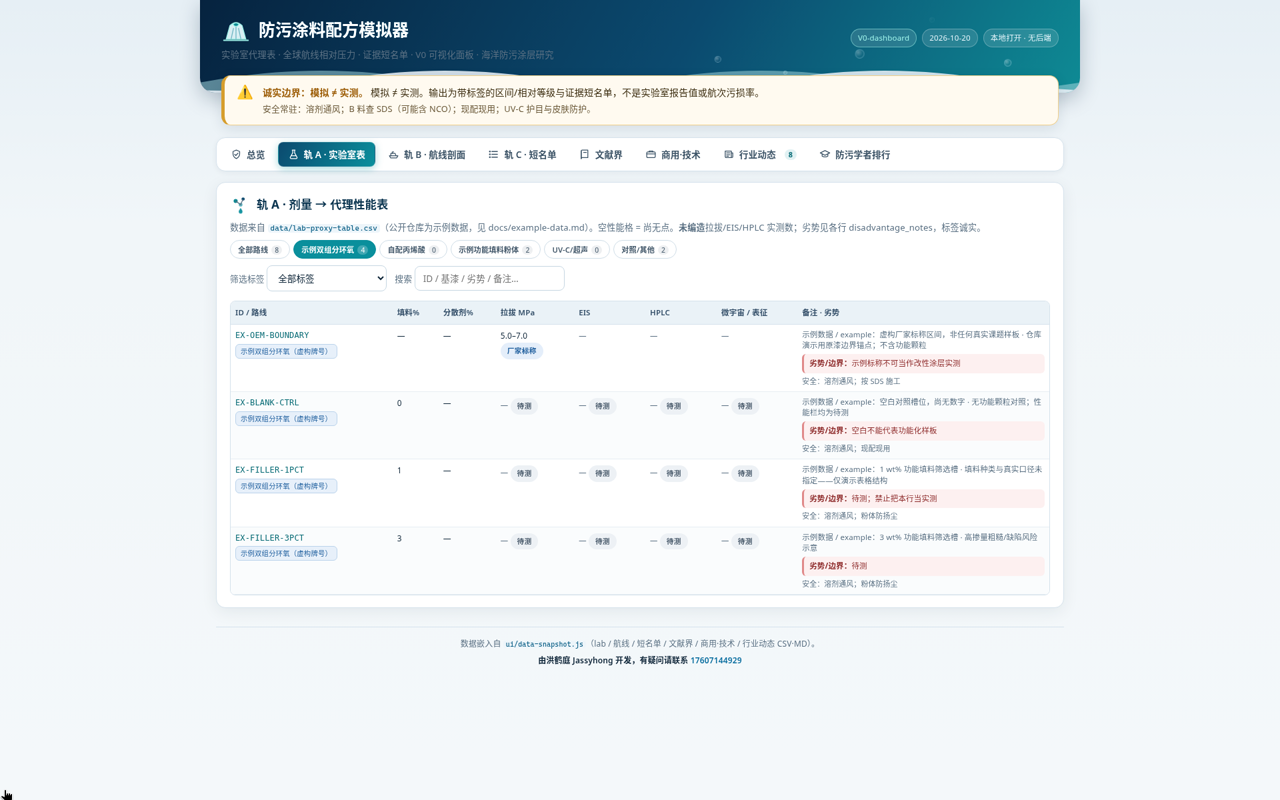The image size is (1280, 800).
Task: Click the 劣势/边界: 空白不能代表功能化样板 note
Action: point(923,431)
